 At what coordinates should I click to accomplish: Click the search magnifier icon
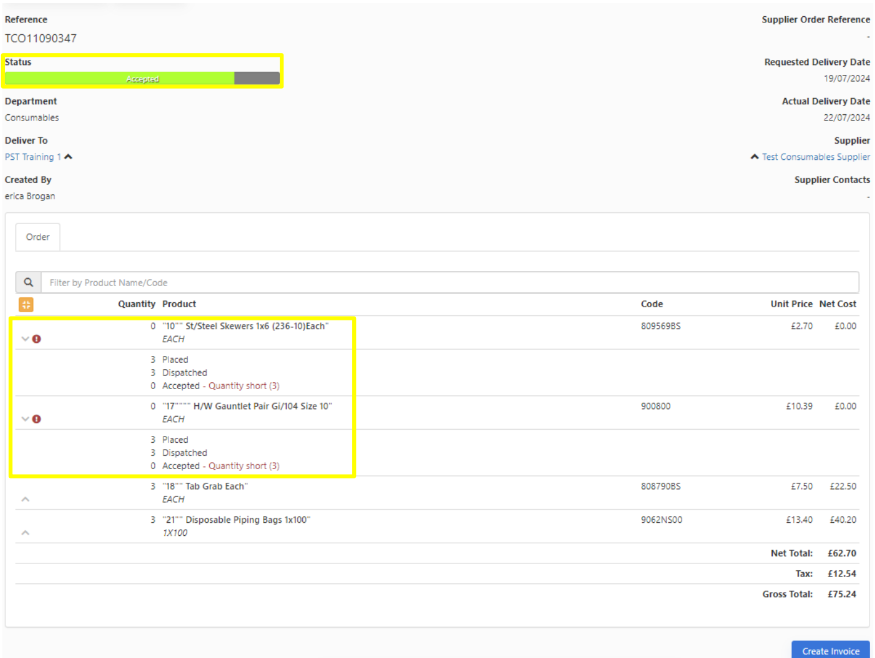28,283
